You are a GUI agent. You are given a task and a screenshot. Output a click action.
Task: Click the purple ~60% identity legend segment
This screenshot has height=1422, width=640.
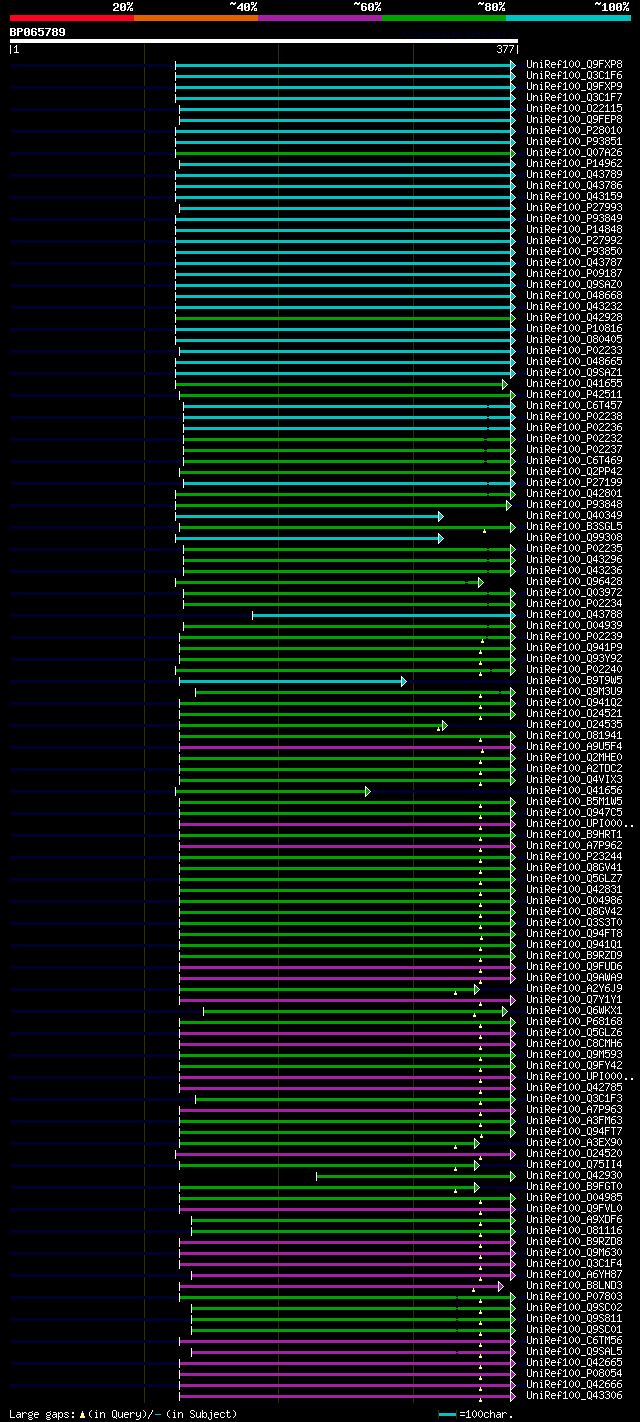pos(320,18)
